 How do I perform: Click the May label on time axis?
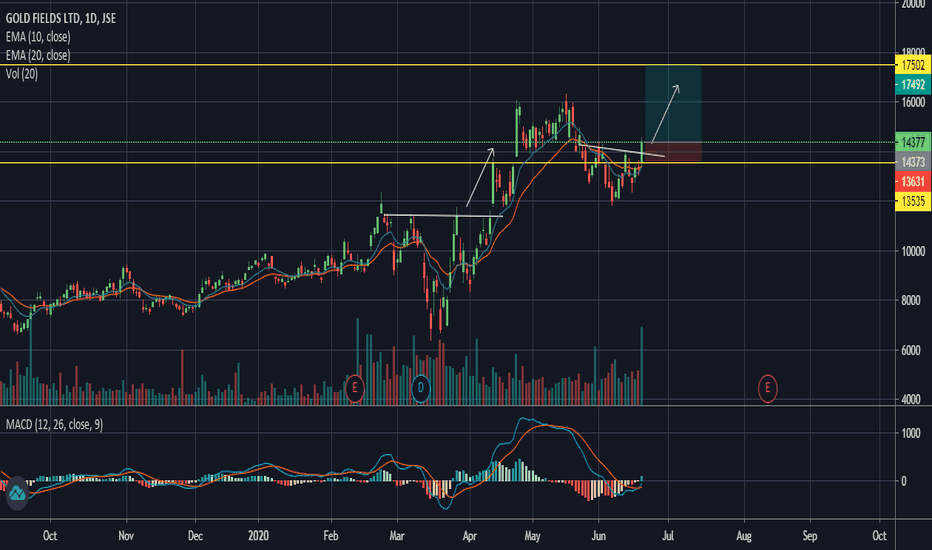(x=533, y=536)
